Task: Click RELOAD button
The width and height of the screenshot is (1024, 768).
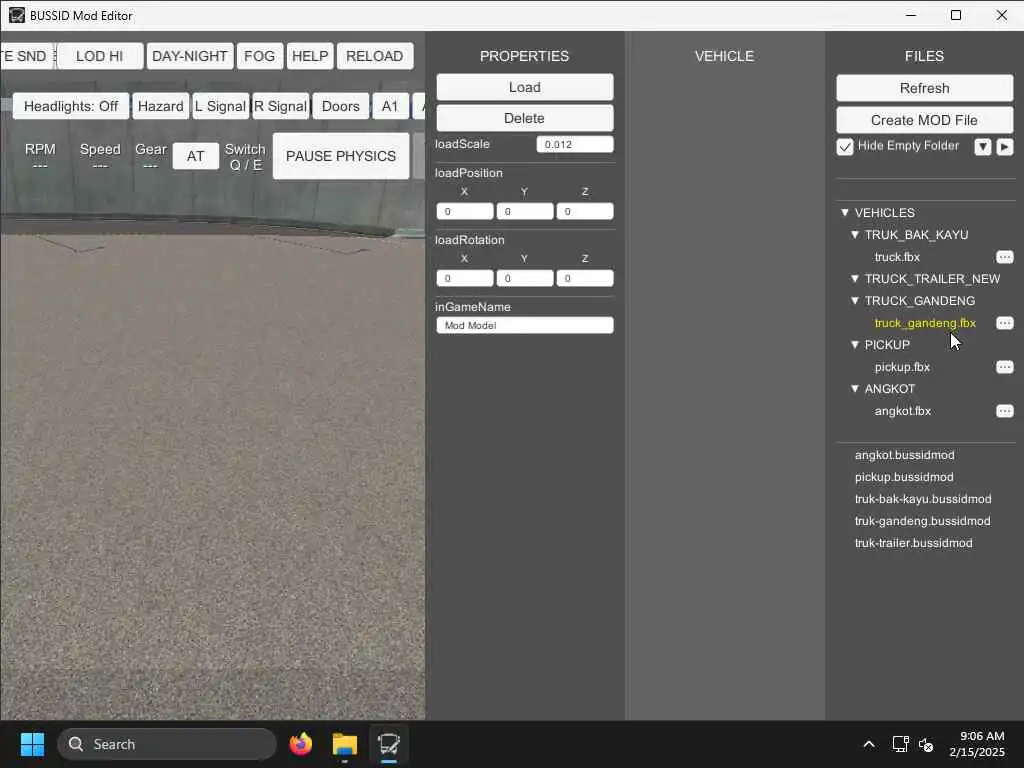Action: click(x=374, y=56)
